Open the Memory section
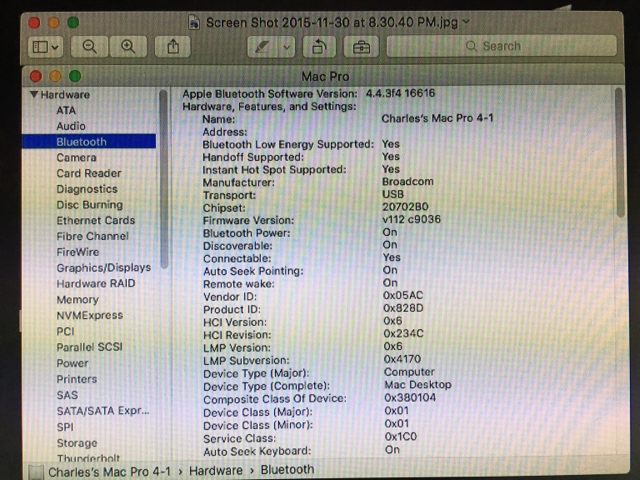 click(x=78, y=300)
